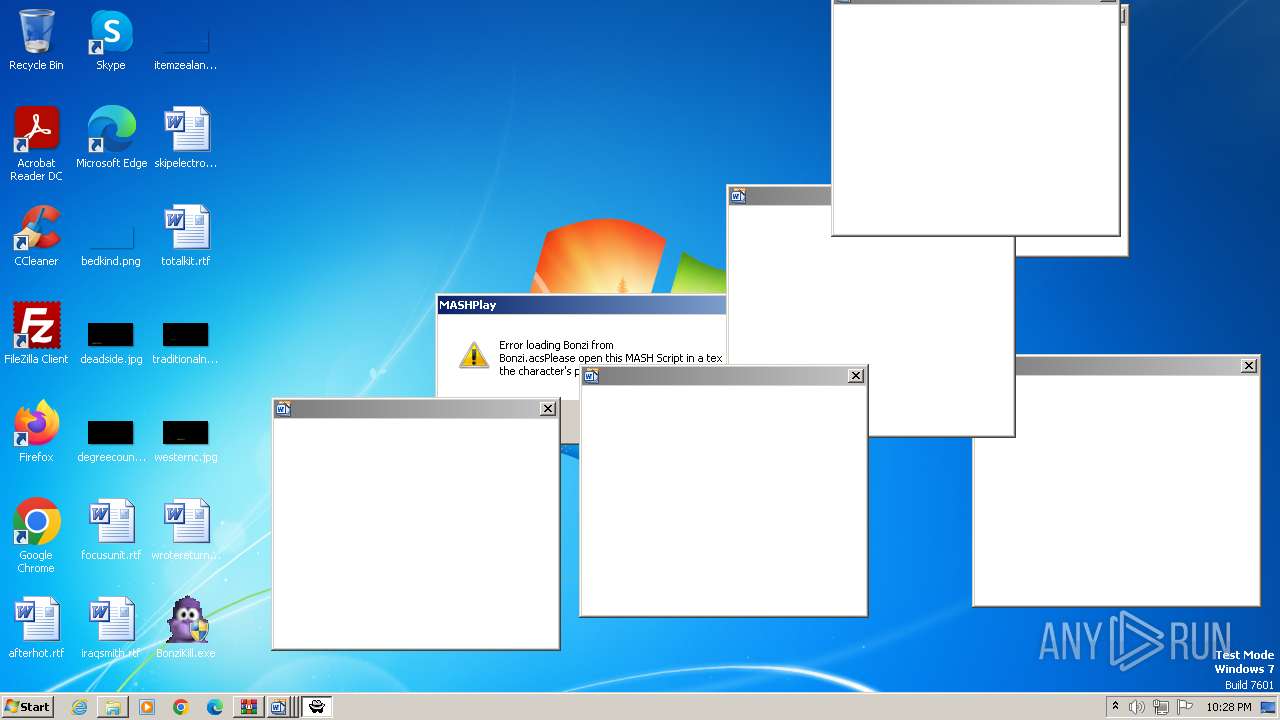Open Windows Explorer folder on taskbar
This screenshot has width=1280, height=720.
pos(113,707)
